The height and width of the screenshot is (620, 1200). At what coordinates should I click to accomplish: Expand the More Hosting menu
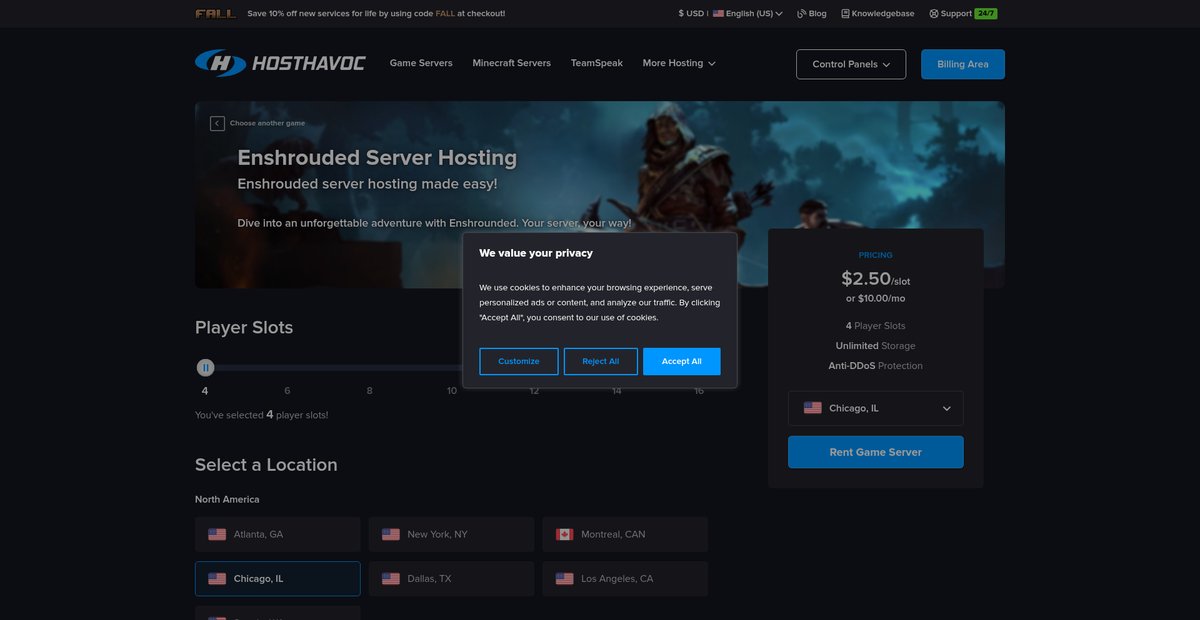click(x=679, y=63)
